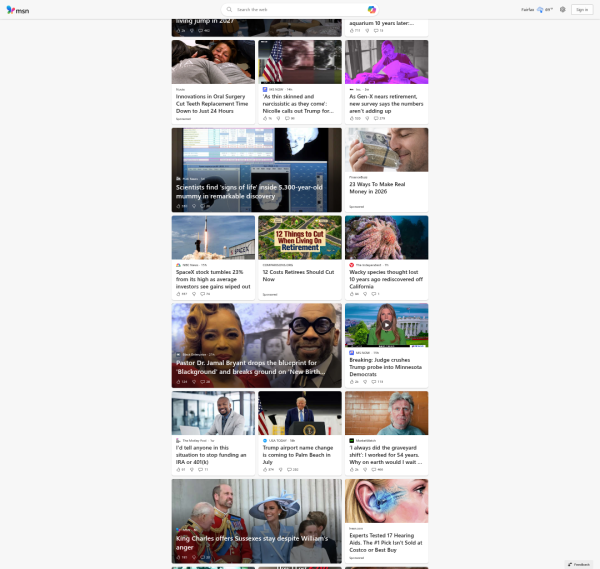Open comments on Trump airport name change
The height and width of the screenshot is (569, 600).
coord(292,470)
